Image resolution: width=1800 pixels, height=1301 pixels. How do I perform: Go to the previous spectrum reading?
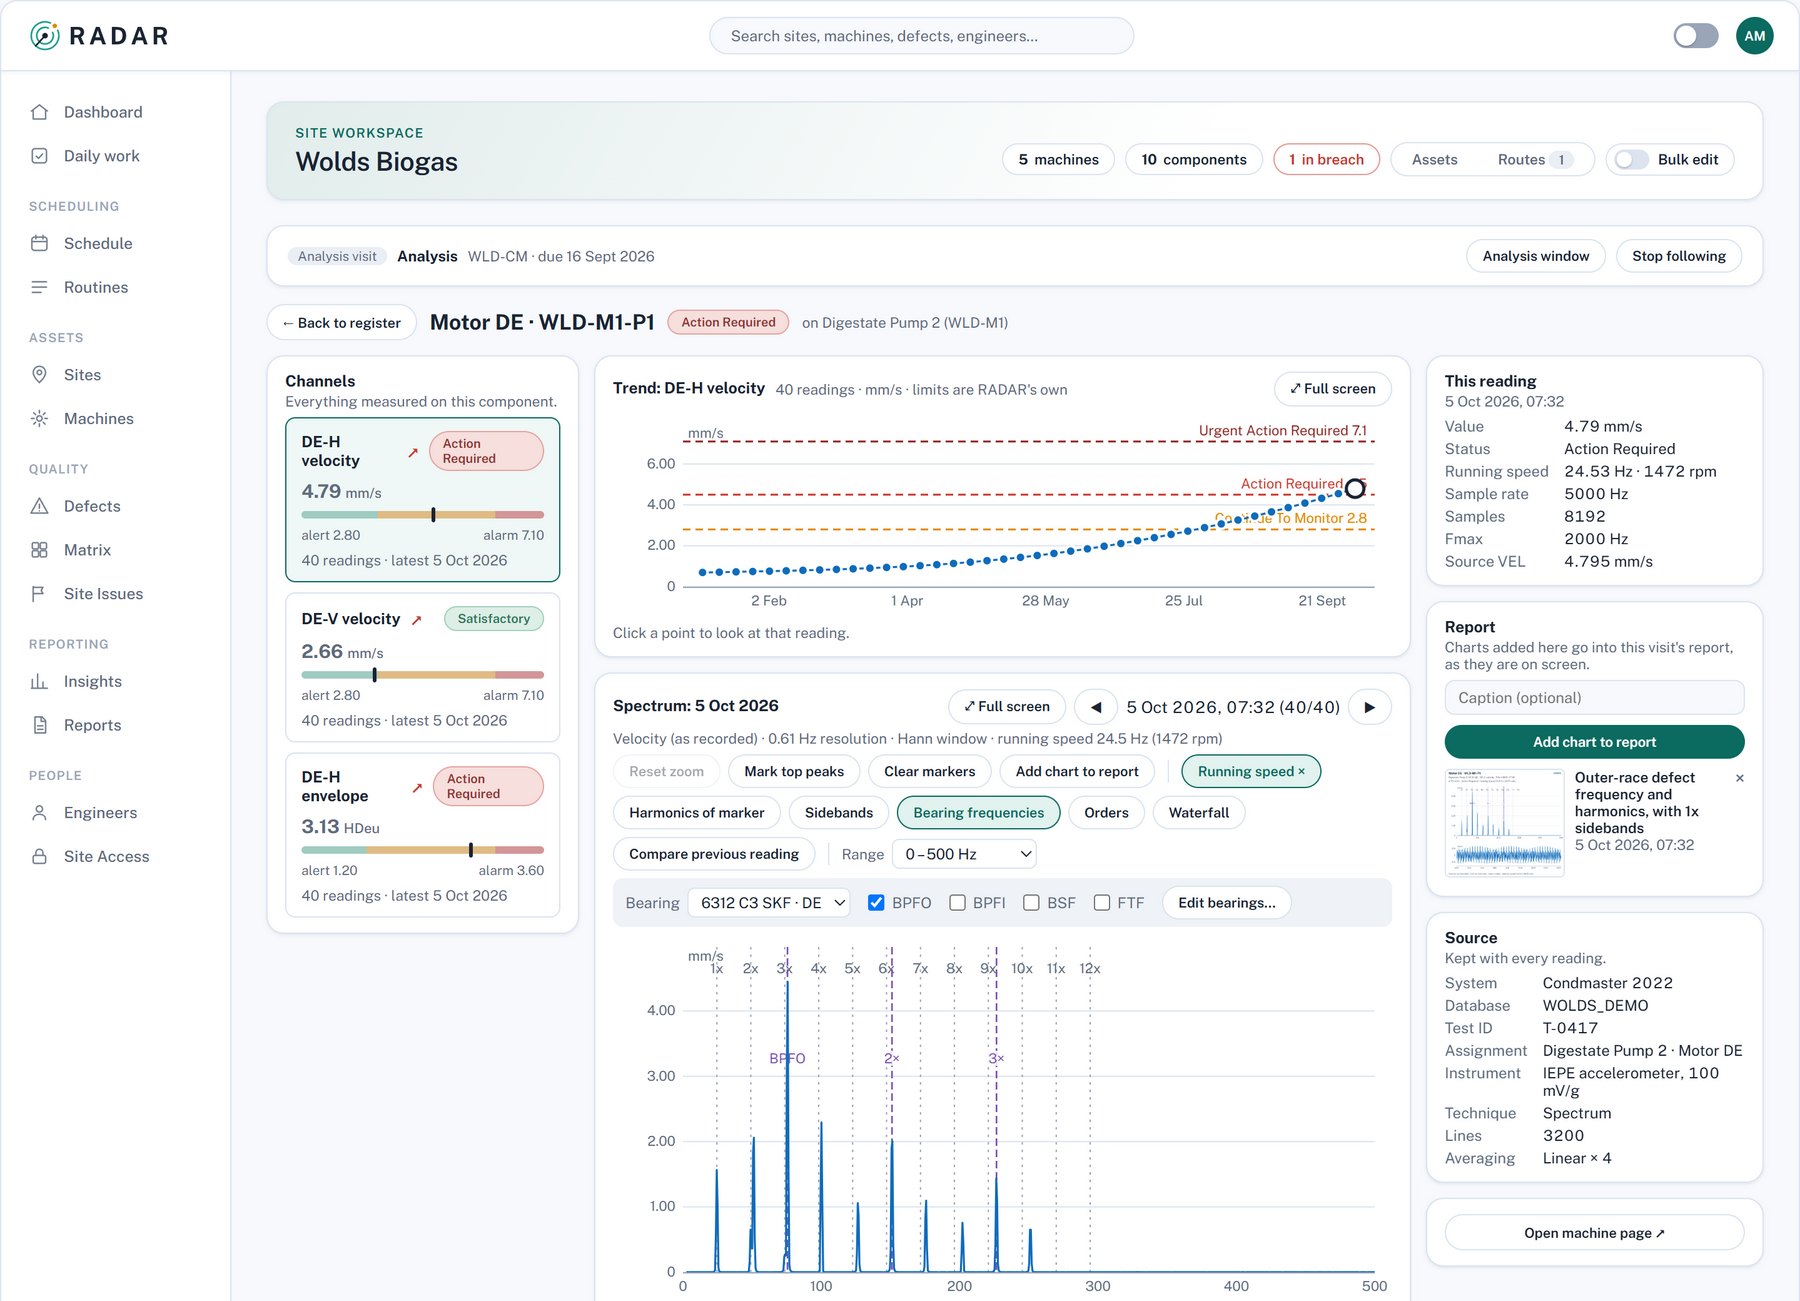[x=1096, y=707]
